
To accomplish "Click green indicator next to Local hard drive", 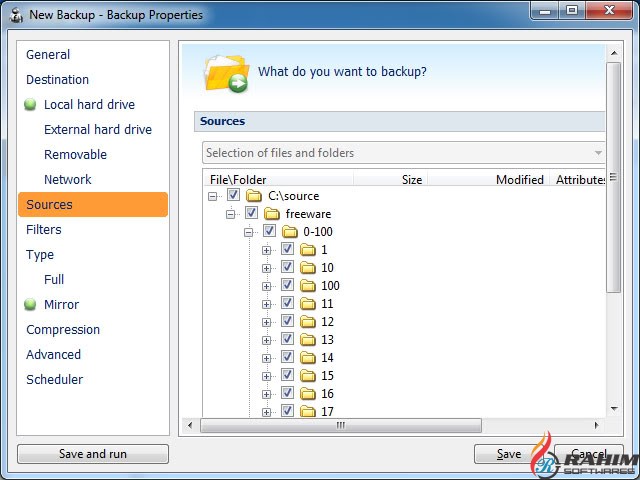I will coord(30,104).
